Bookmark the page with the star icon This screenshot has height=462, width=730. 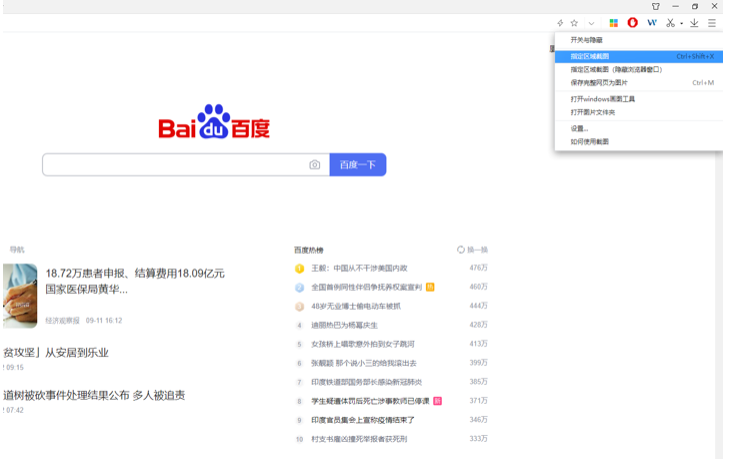575,23
